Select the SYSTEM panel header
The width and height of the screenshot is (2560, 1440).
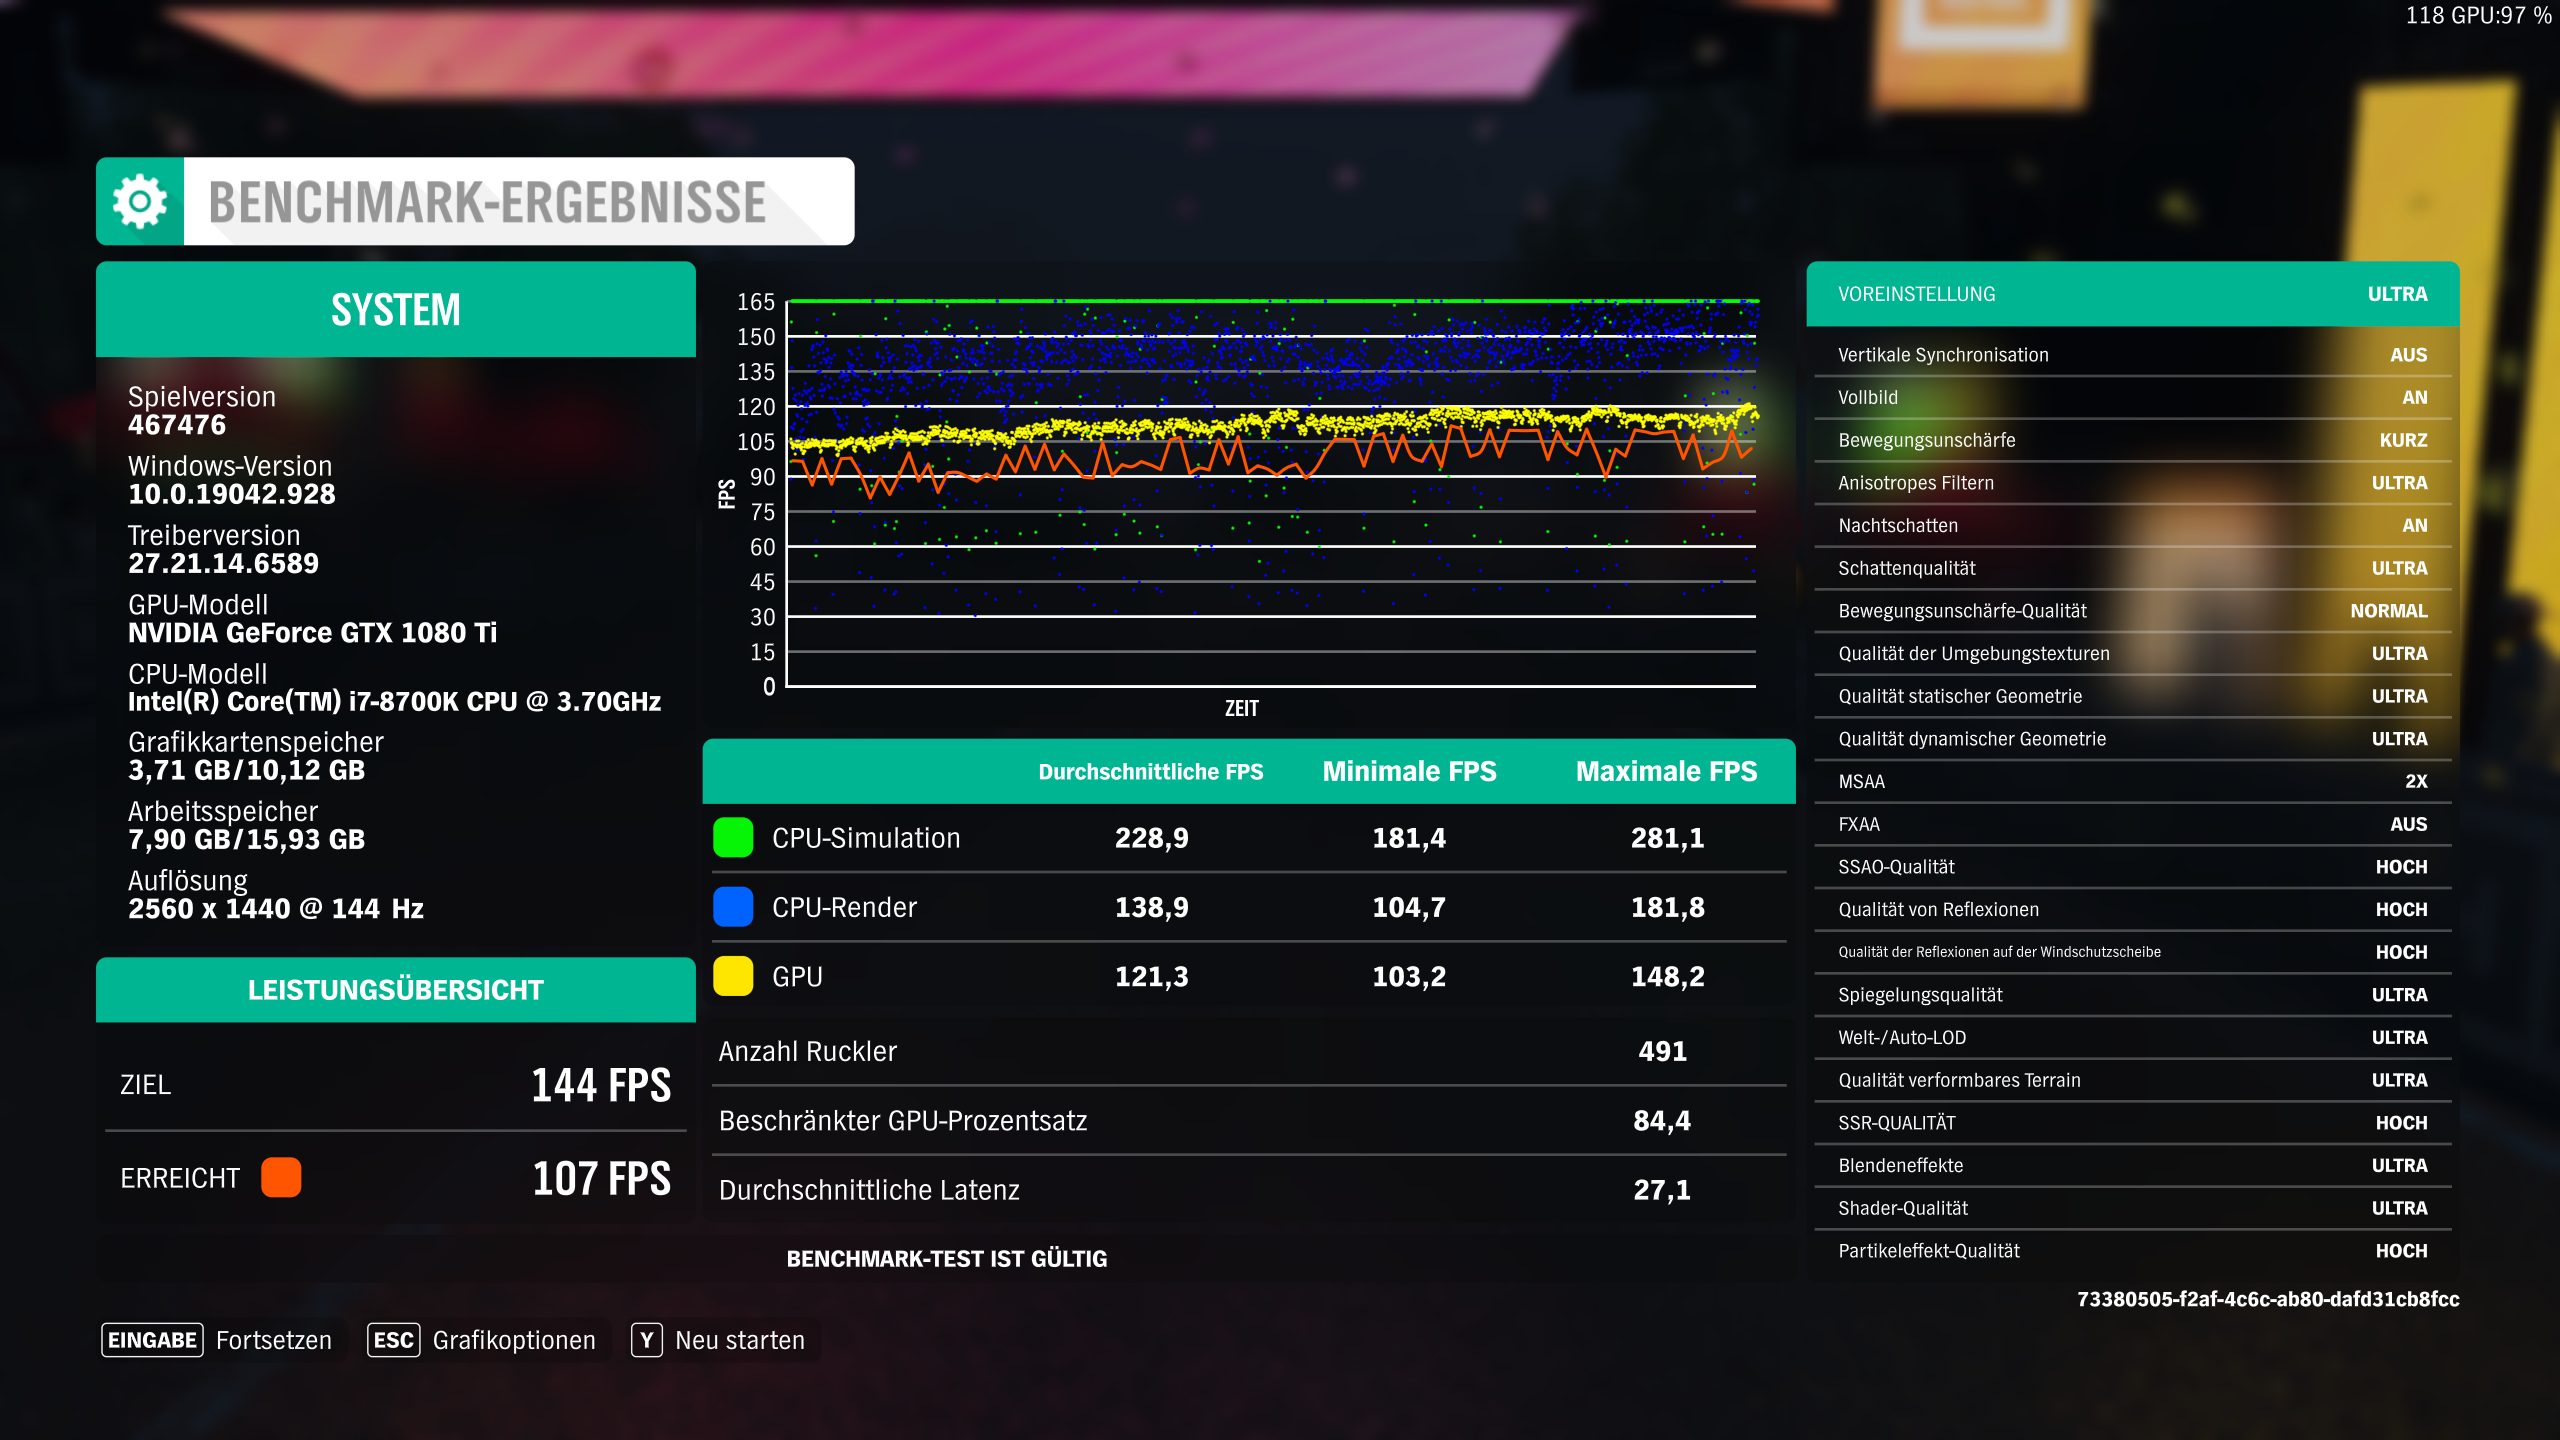point(395,308)
